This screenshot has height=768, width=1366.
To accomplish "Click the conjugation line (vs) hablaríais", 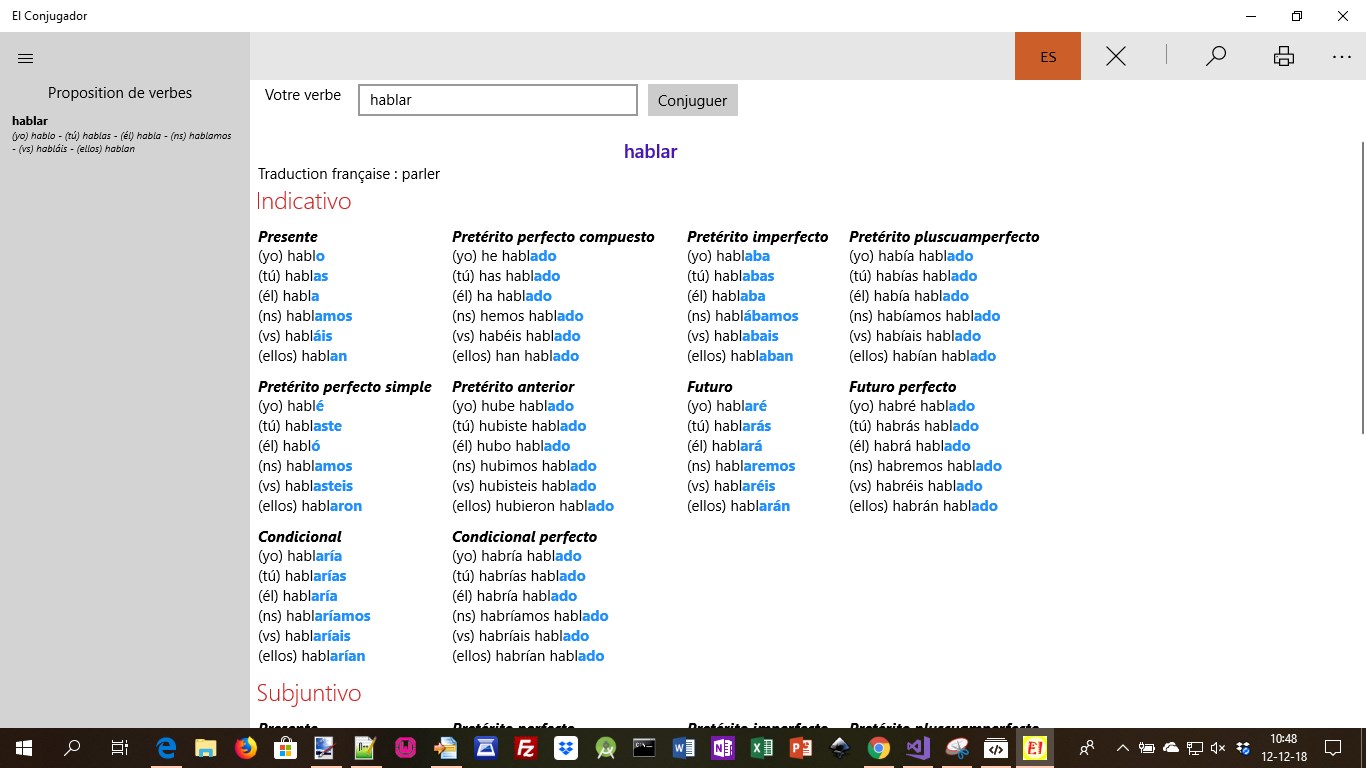I will (x=304, y=636).
